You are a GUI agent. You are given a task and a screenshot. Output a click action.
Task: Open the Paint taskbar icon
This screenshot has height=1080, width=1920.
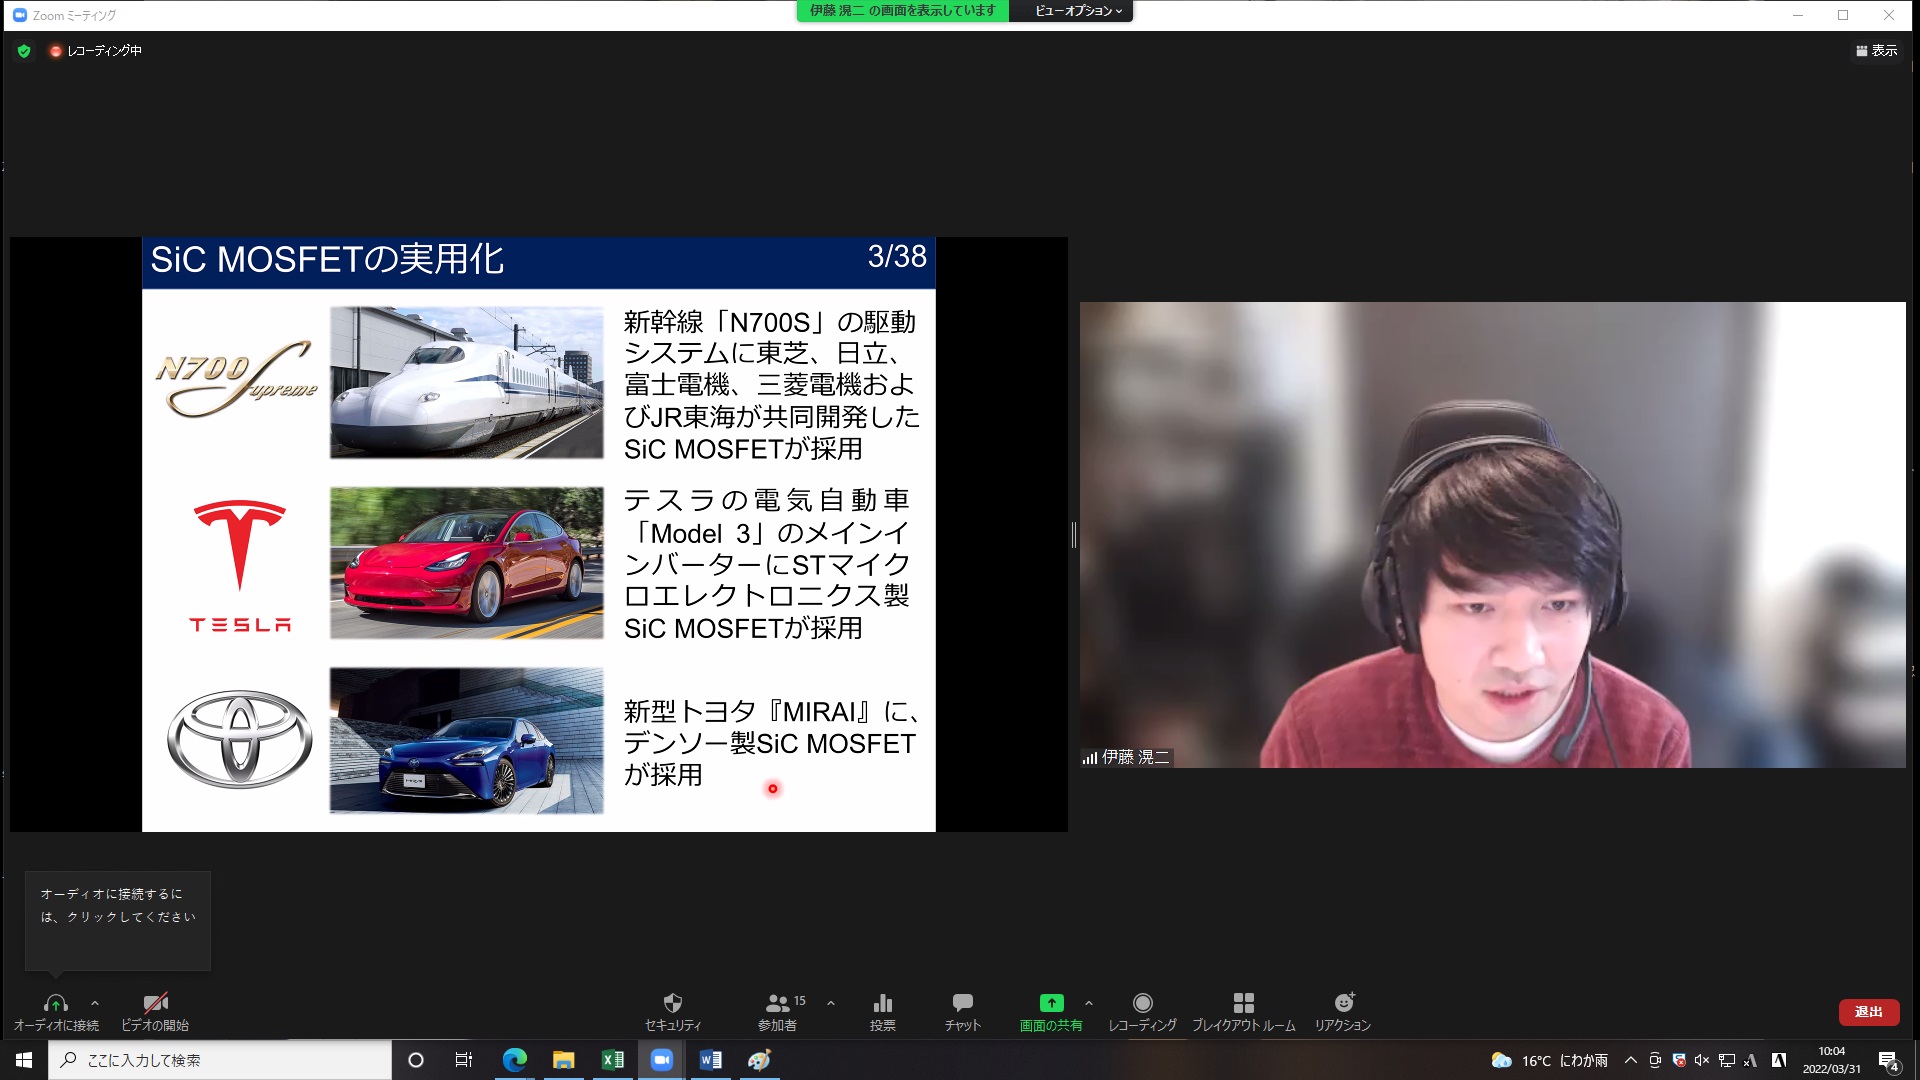pos(759,1060)
